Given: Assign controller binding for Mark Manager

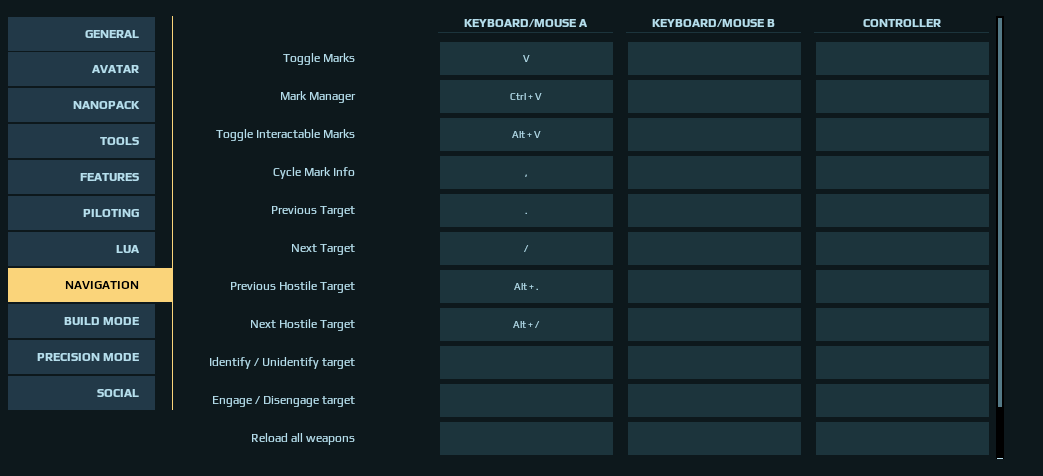Looking at the screenshot, I should click(x=903, y=96).
